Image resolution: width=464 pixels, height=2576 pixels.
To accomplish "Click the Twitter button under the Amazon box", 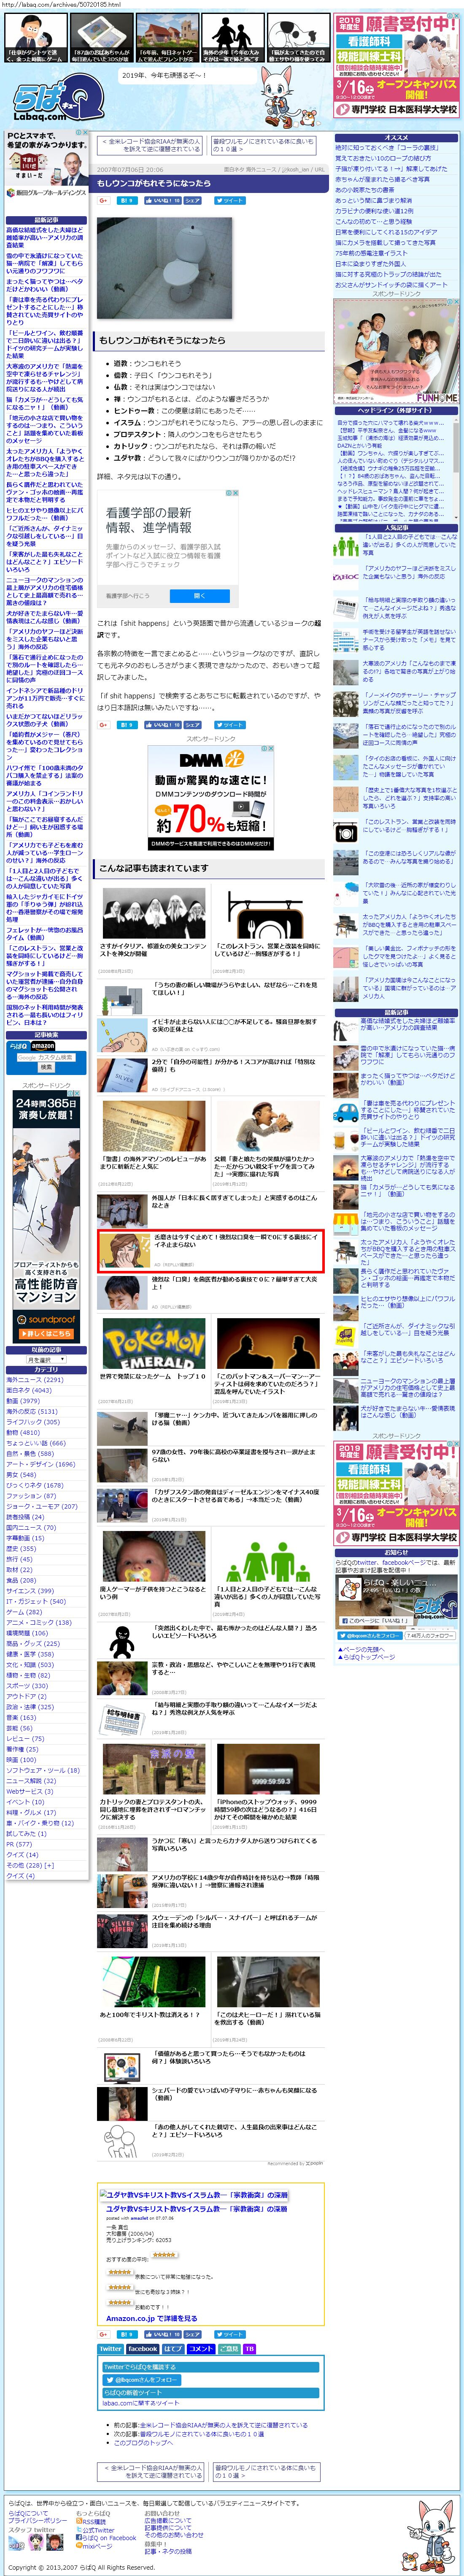I will pos(110,2349).
